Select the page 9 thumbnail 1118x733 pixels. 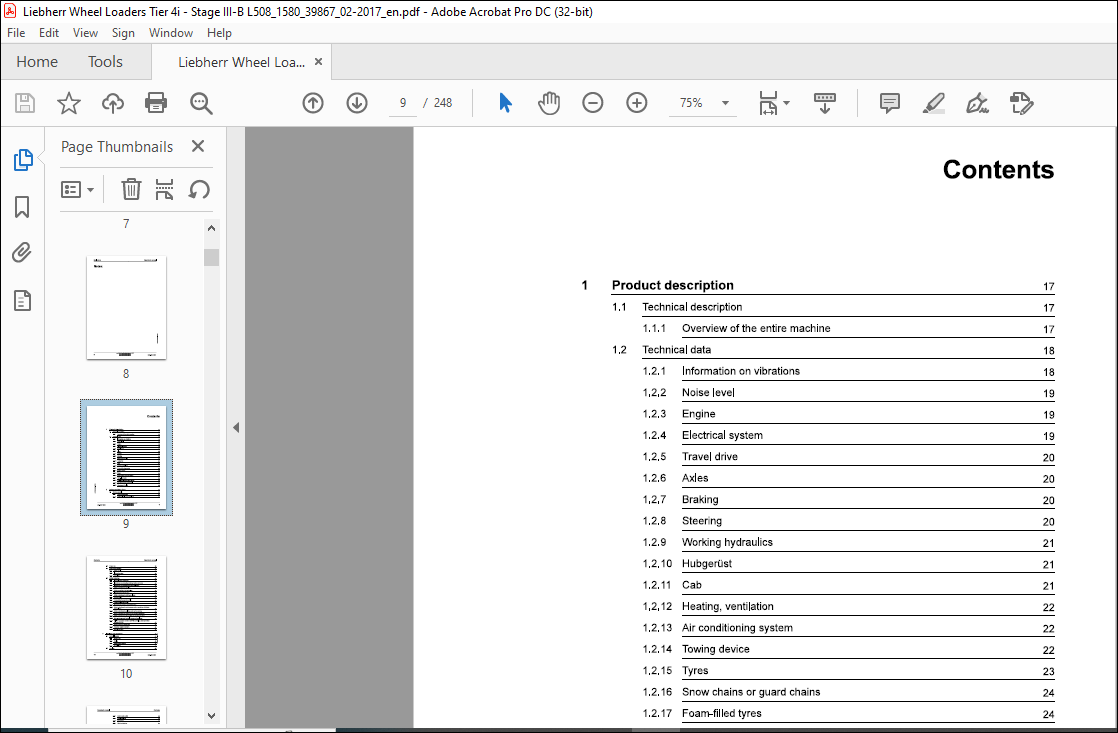126,458
